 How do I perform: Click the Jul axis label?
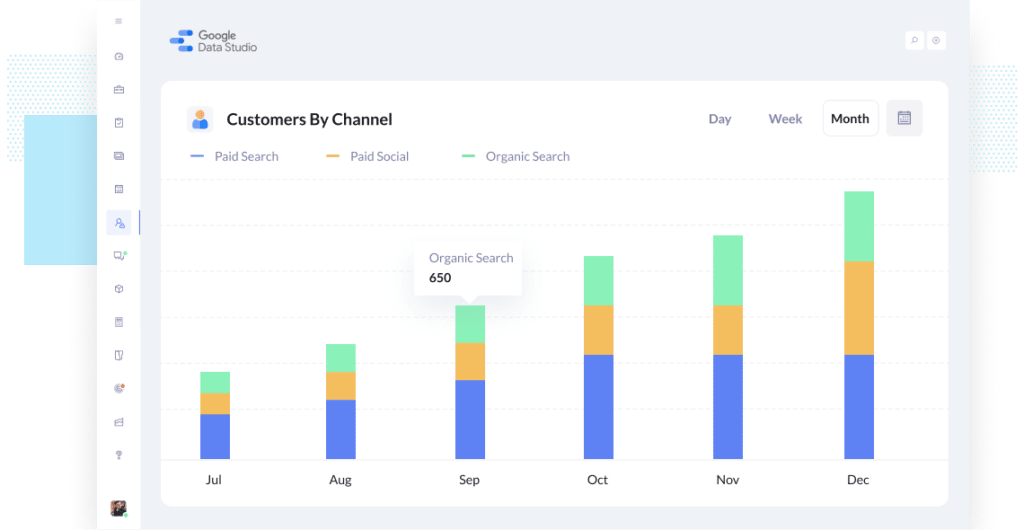tap(214, 480)
